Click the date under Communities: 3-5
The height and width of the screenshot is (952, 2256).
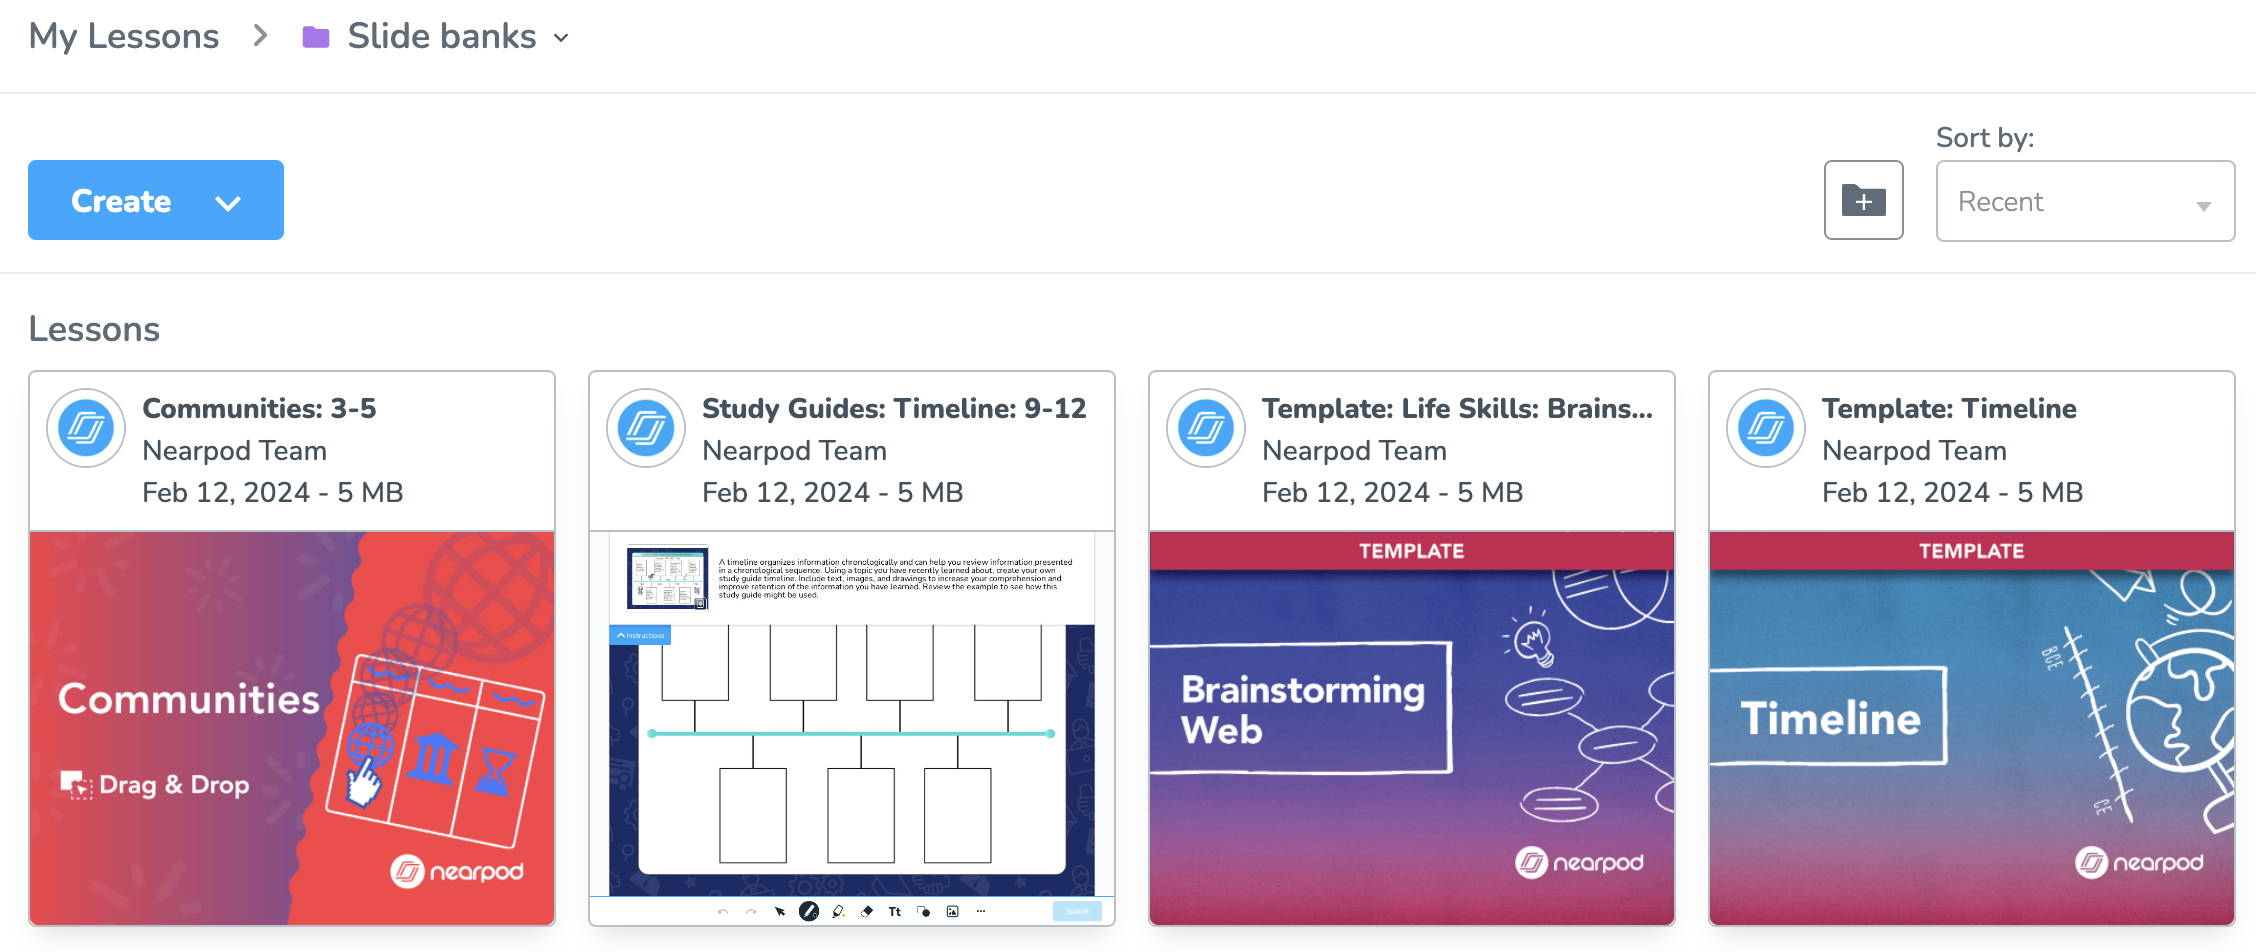tap(273, 492)
